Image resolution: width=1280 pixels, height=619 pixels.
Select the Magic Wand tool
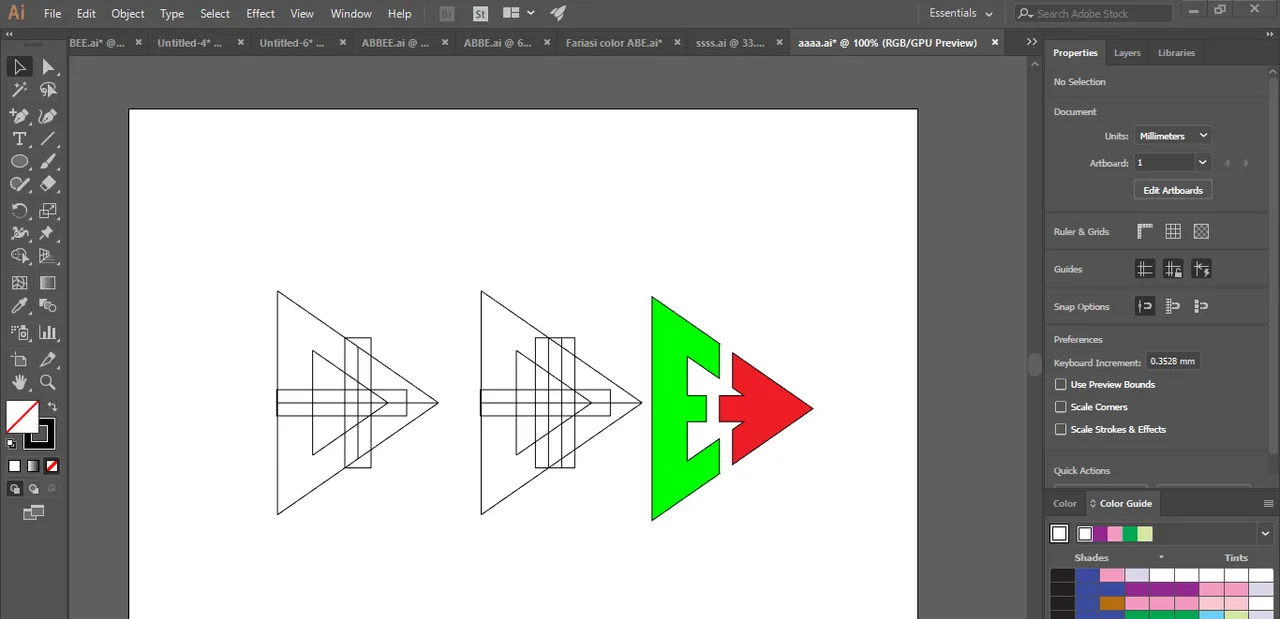[x=19, y=91]
